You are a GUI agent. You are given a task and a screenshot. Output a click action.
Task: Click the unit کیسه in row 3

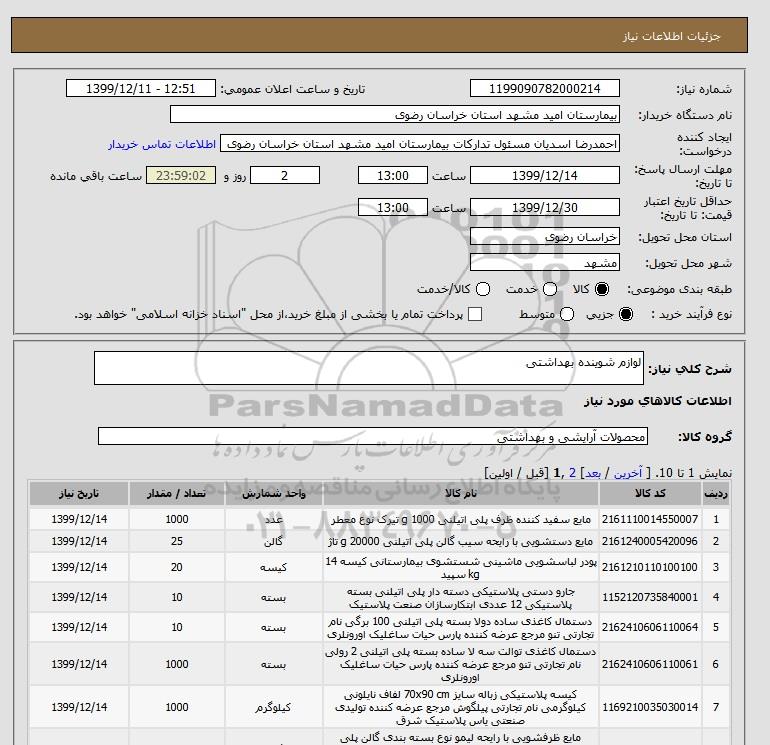(x=274, y=567)
